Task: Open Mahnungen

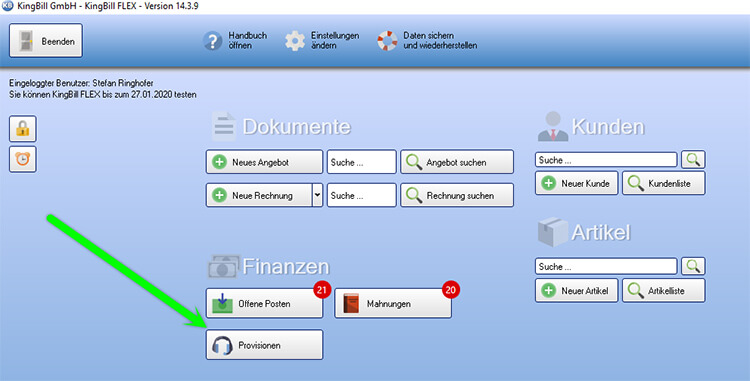Action: coord(393,304)
